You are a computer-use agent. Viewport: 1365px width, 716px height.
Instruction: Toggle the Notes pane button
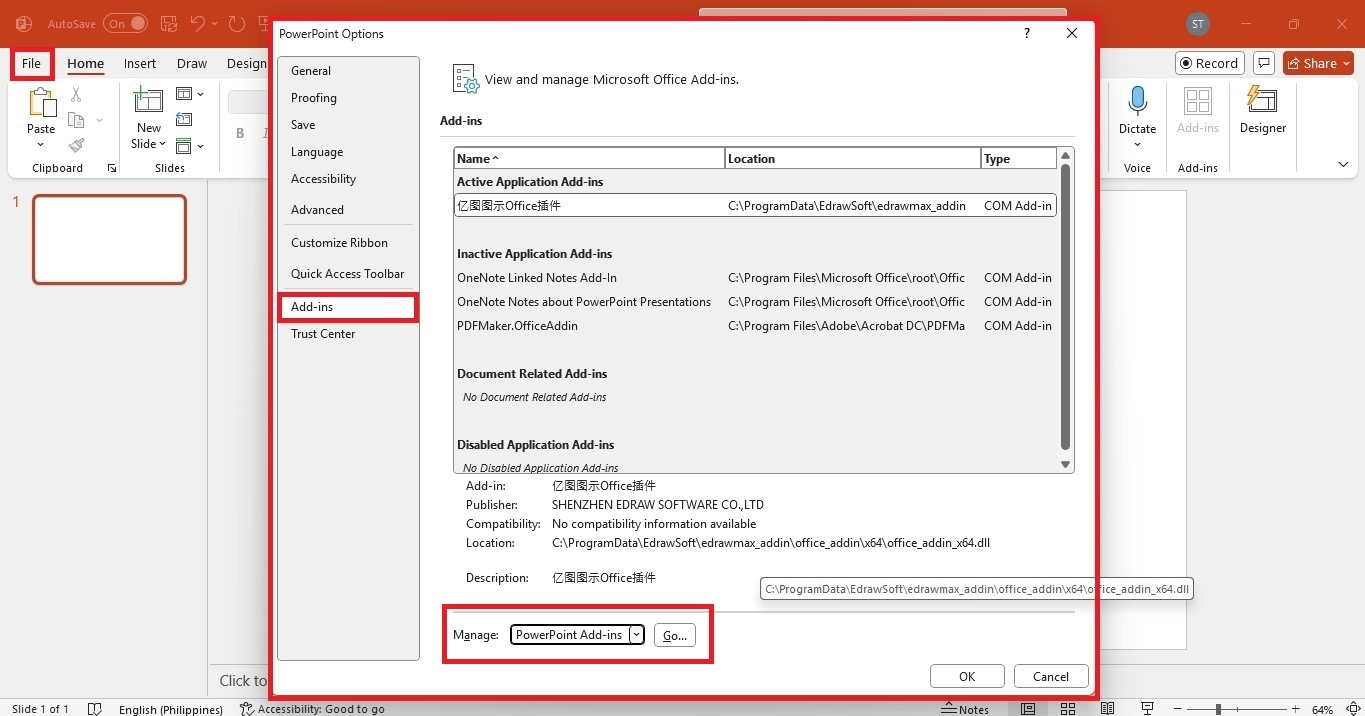point(965,709)
